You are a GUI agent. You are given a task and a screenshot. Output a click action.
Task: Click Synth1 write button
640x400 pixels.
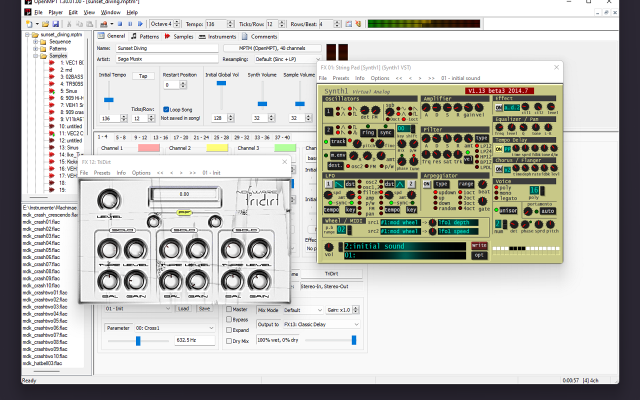(479, 245)
